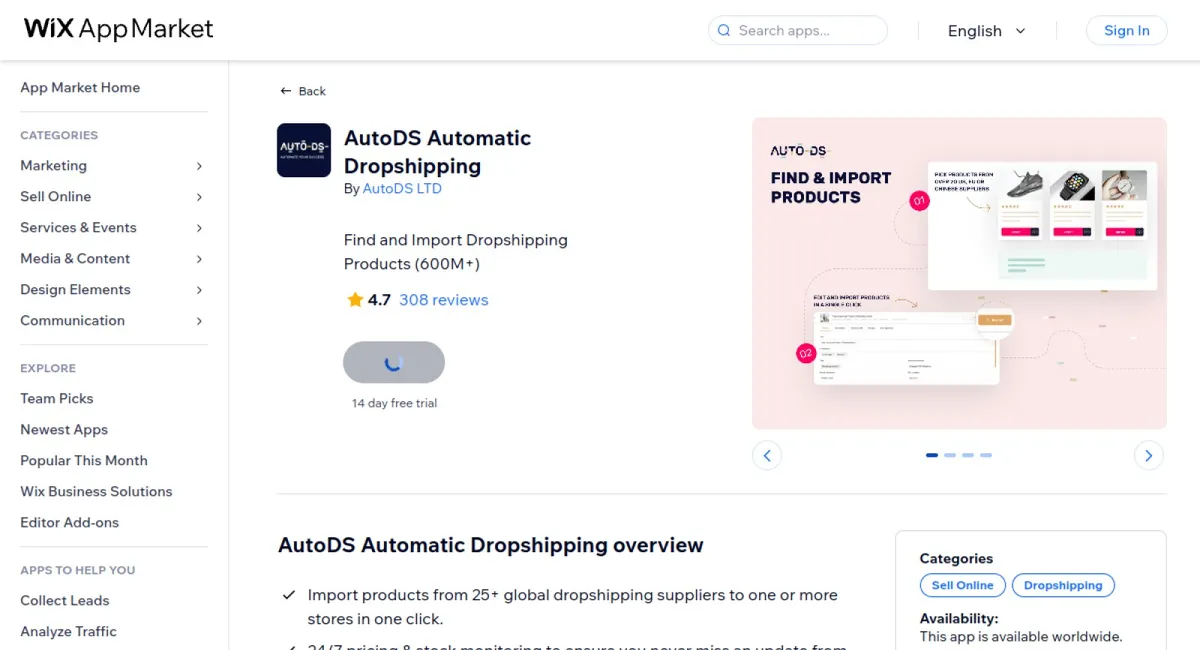Open the 308 reviews link

tap(444, 300)
